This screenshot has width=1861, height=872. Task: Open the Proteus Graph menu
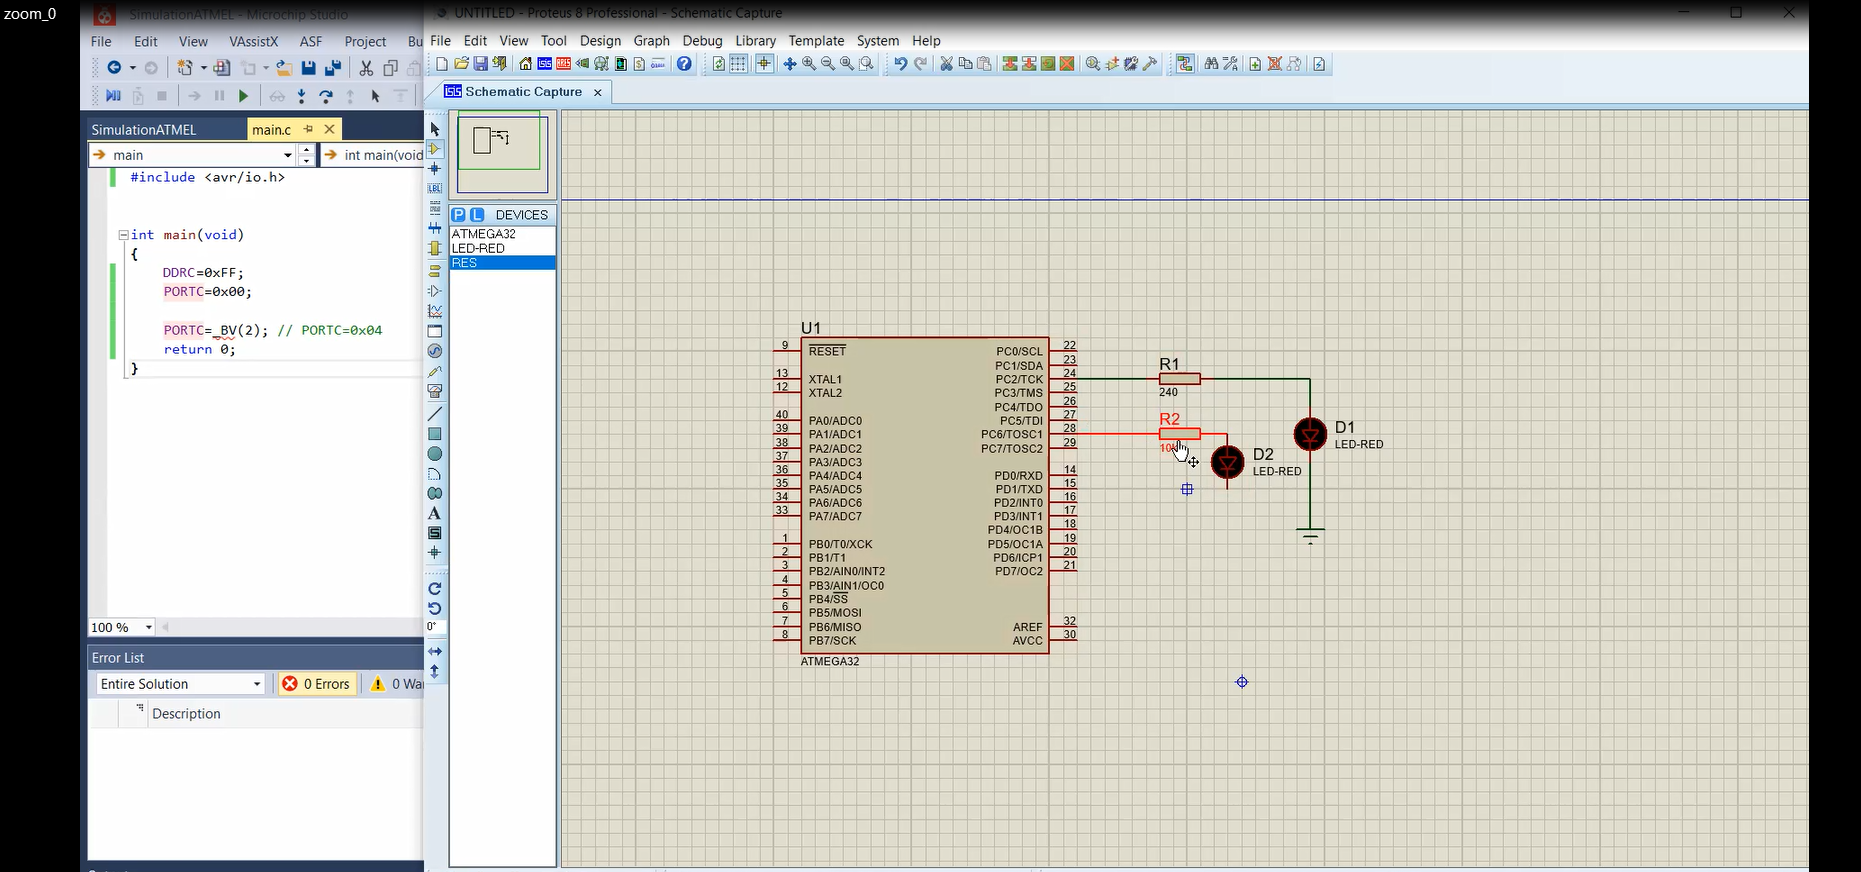tap(651, 41)
